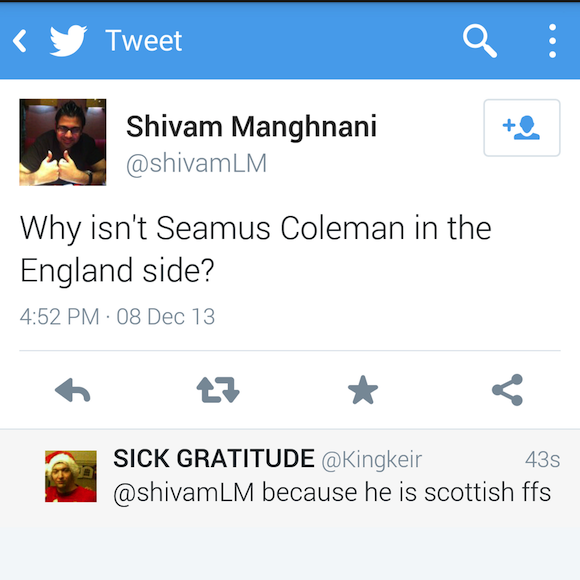The width and height of the screenshot is (580, 580).
Task: Open the reply's 43s timestamp
Action: click(542, 459)
